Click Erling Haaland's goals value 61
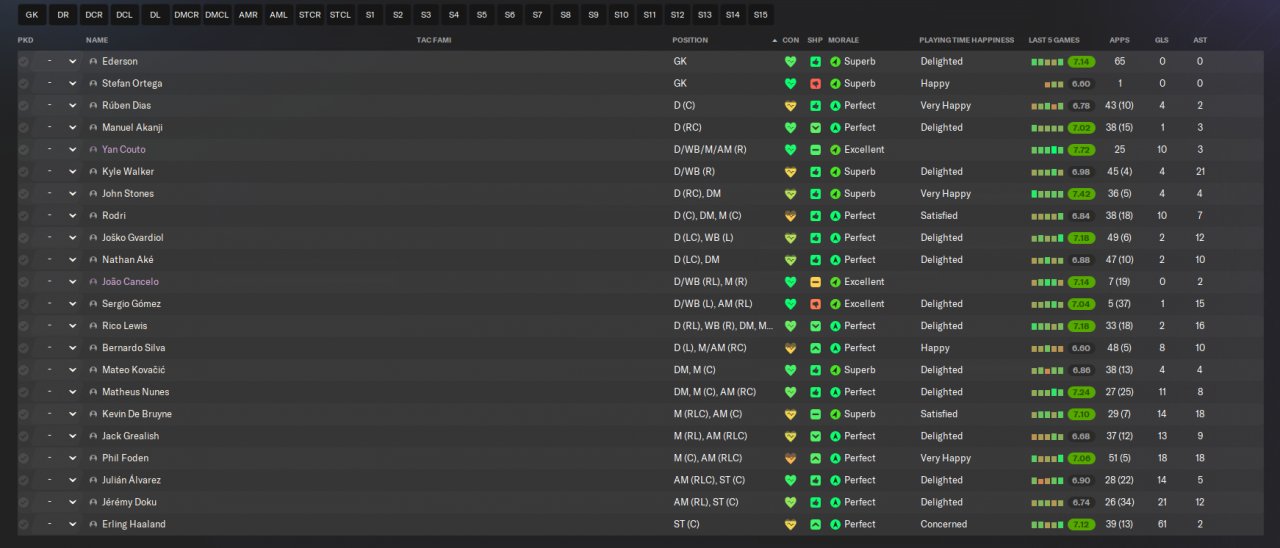 (1162, 523)
